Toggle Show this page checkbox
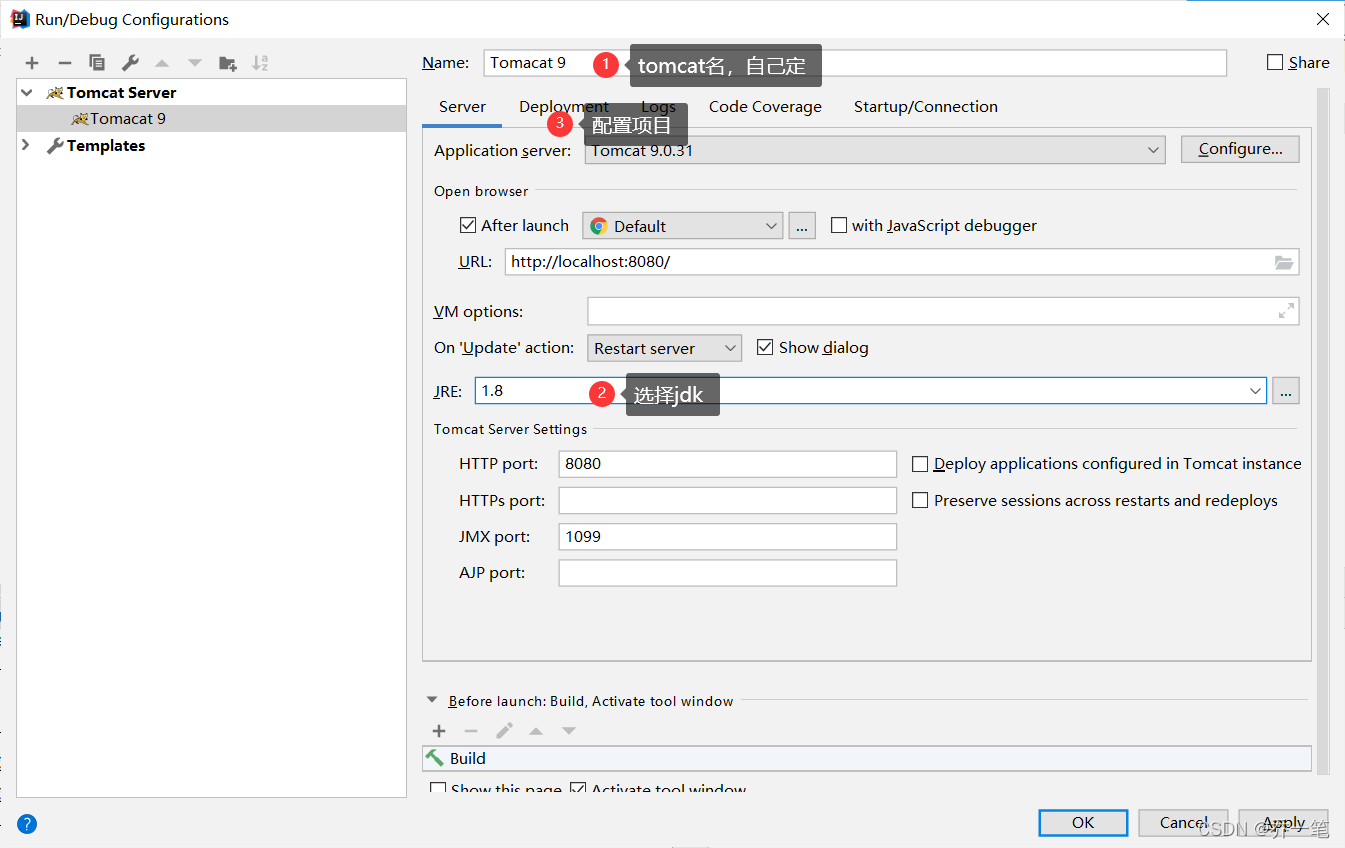The height and width of the screenshot is (848, 1345). click(438, 790)
